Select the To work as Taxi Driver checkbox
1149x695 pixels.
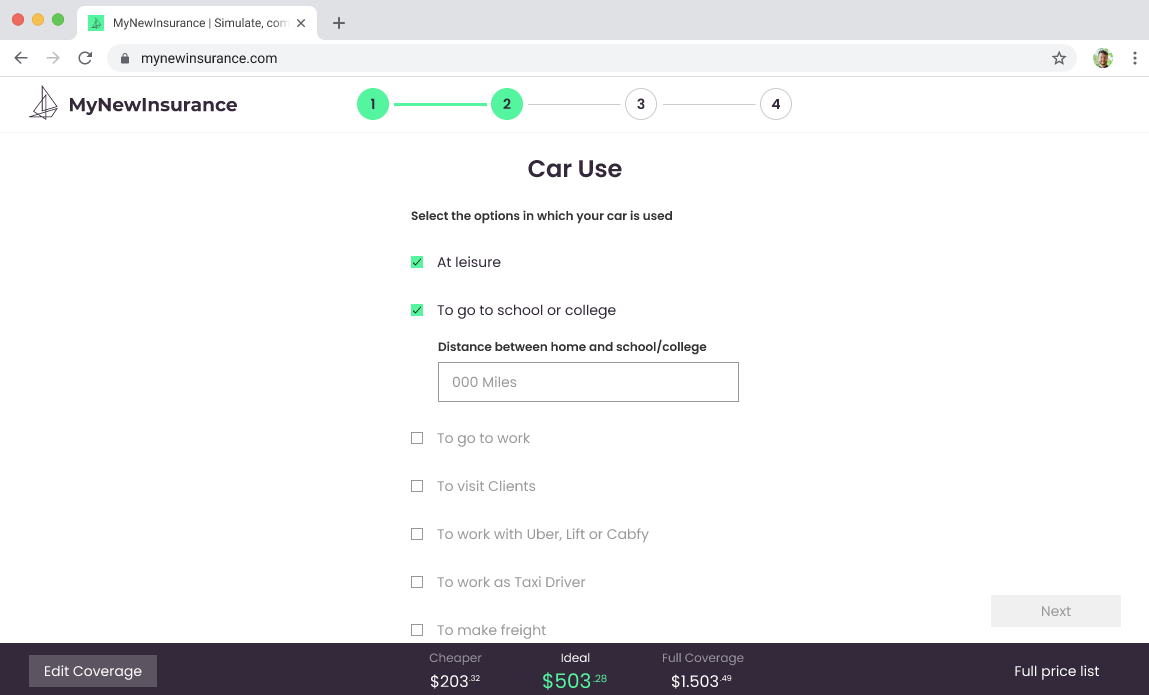coord(417,582)
